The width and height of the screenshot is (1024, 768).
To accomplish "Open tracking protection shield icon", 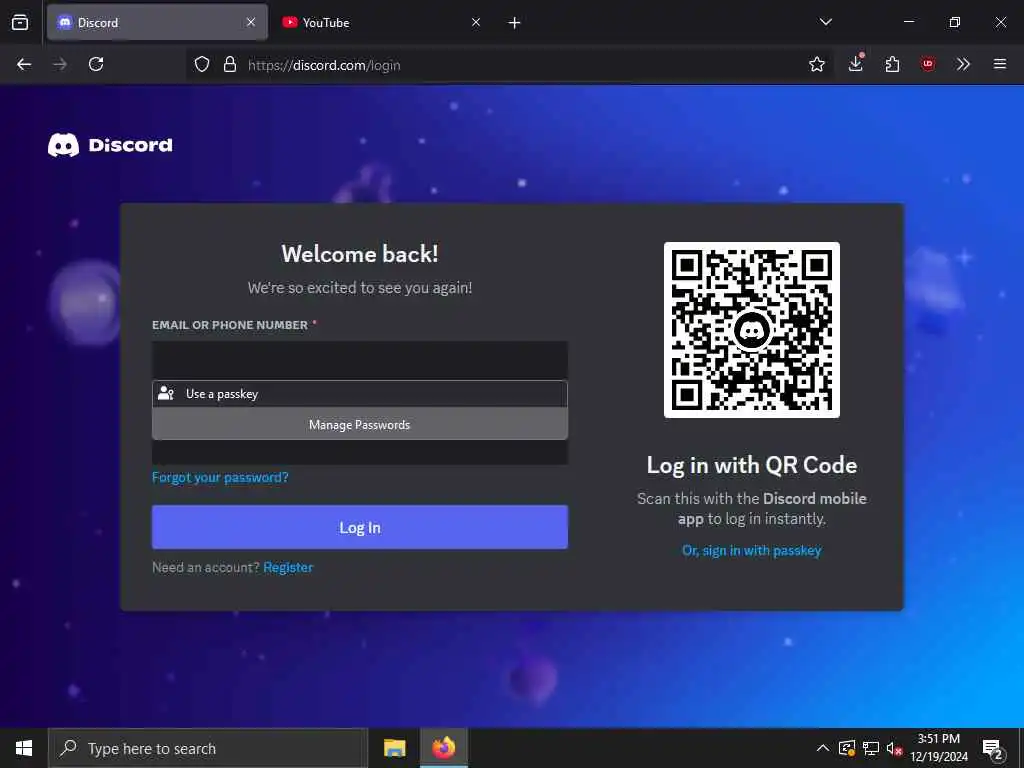I will click(x=202, y=64).
